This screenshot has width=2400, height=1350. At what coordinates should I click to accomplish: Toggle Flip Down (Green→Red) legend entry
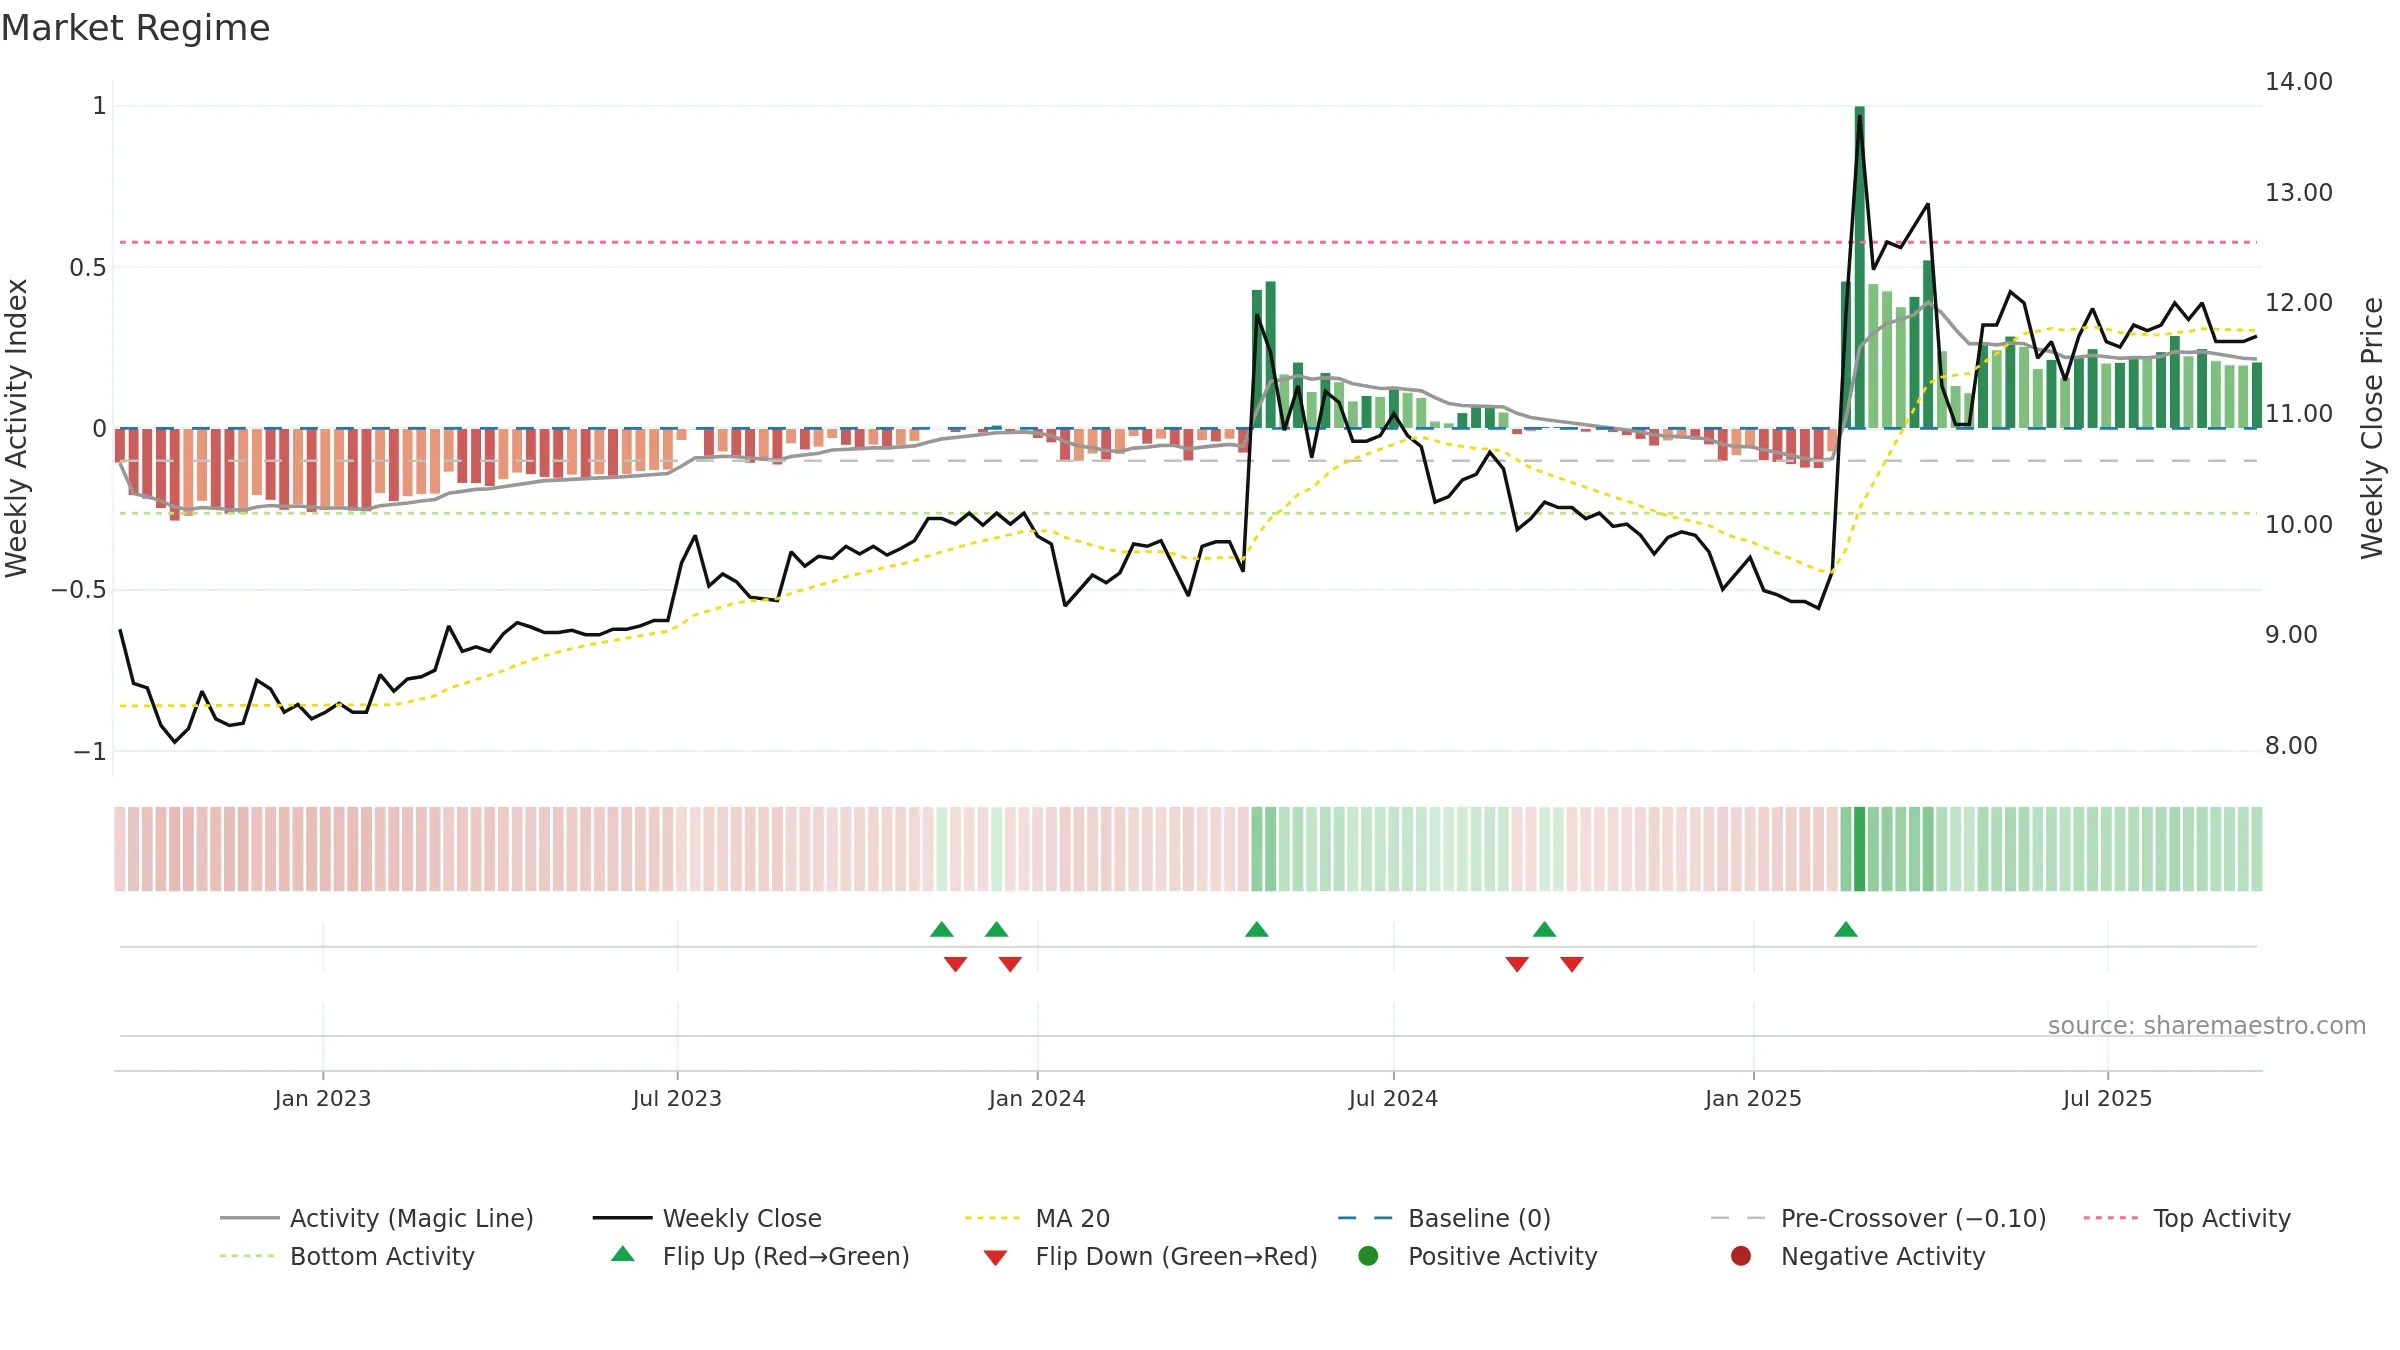pos(1150,1256)
